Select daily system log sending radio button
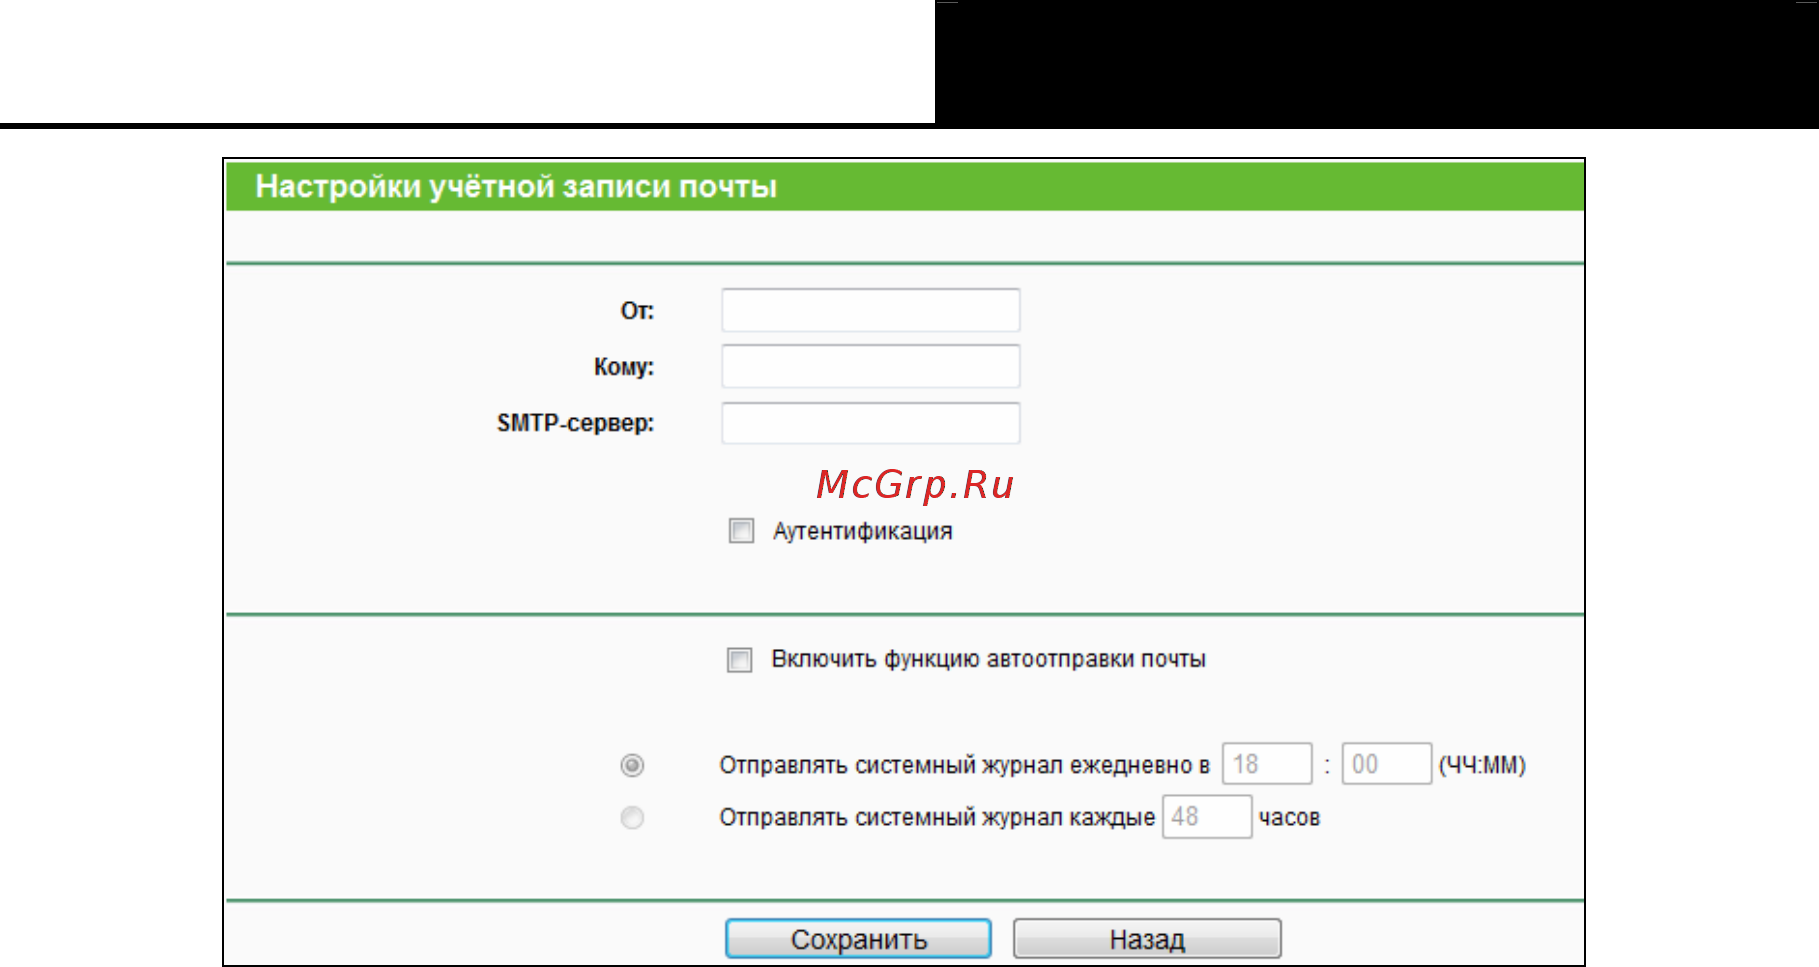The height and width of the screenshot is (967, 1819). click(x=632, y=765)
